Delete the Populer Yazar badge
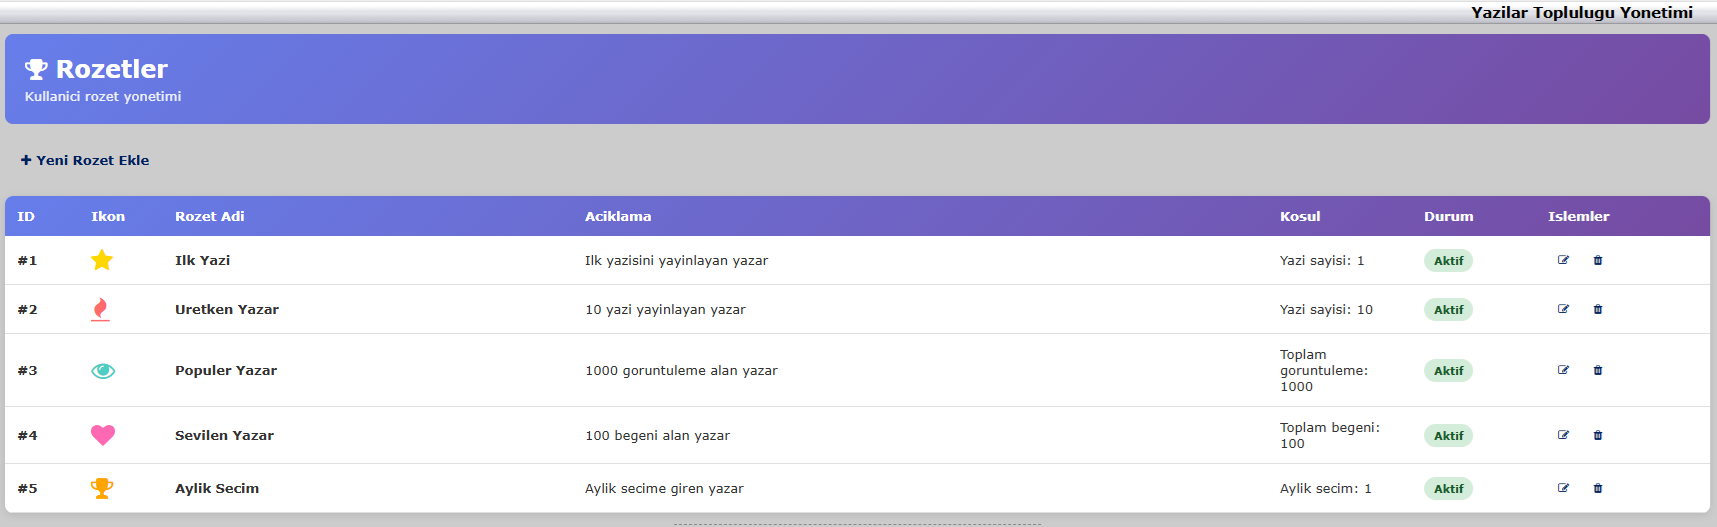 1597,370
